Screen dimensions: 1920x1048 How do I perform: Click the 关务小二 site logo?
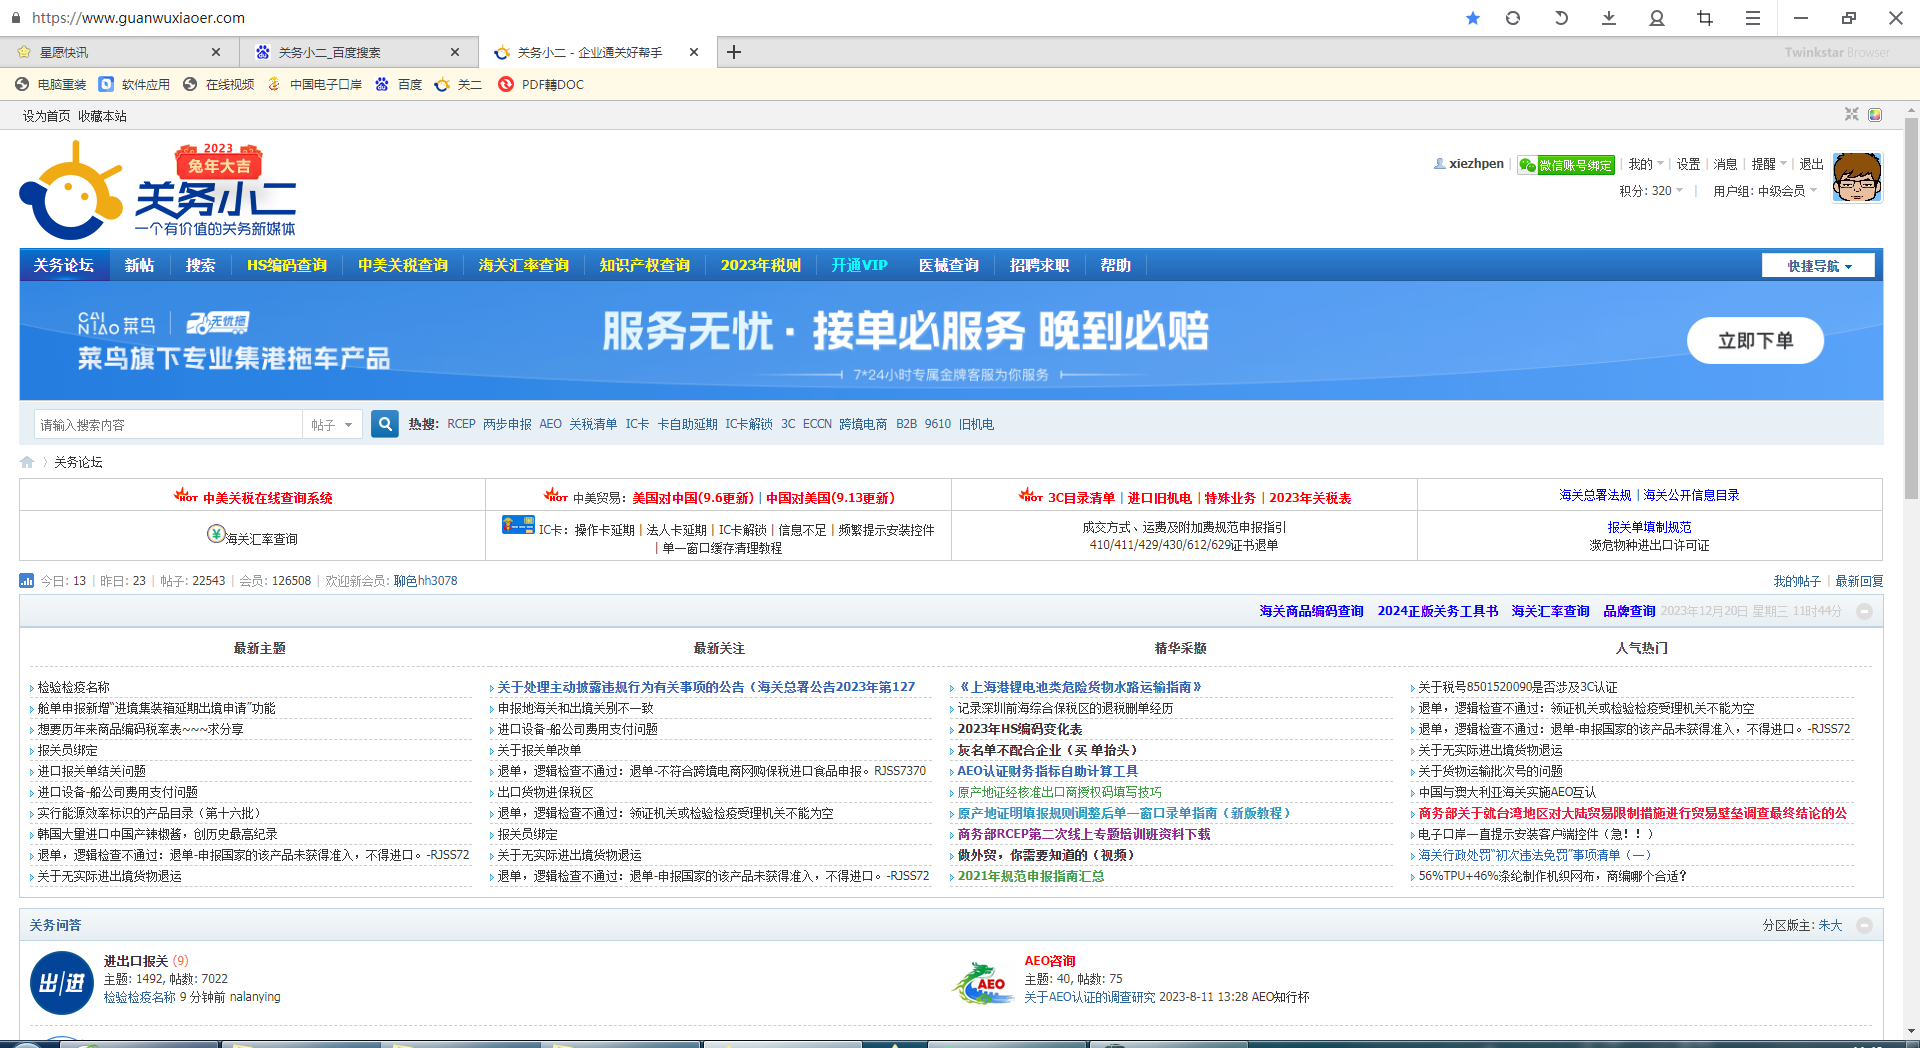158,190
